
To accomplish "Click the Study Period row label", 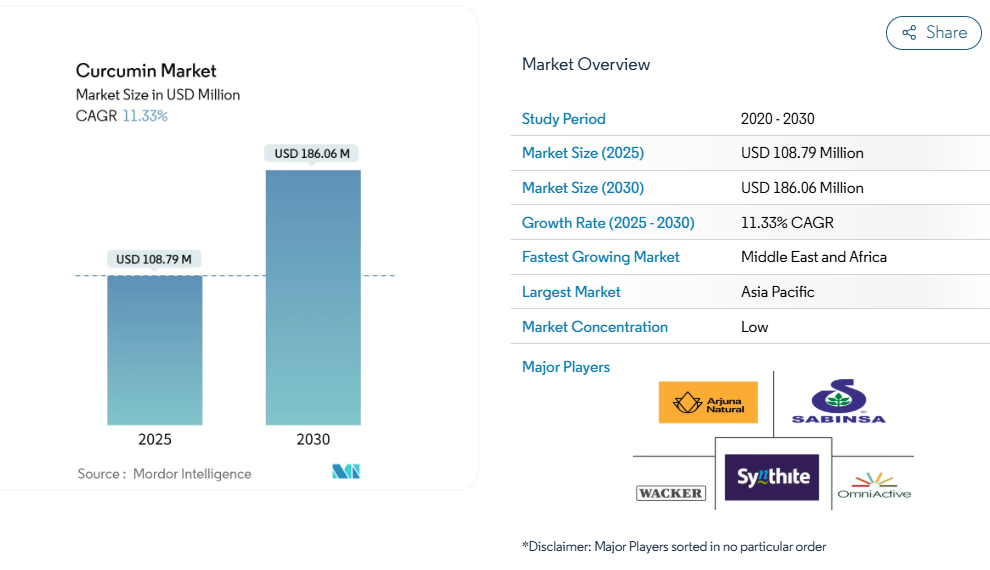I will pos(564,119).
